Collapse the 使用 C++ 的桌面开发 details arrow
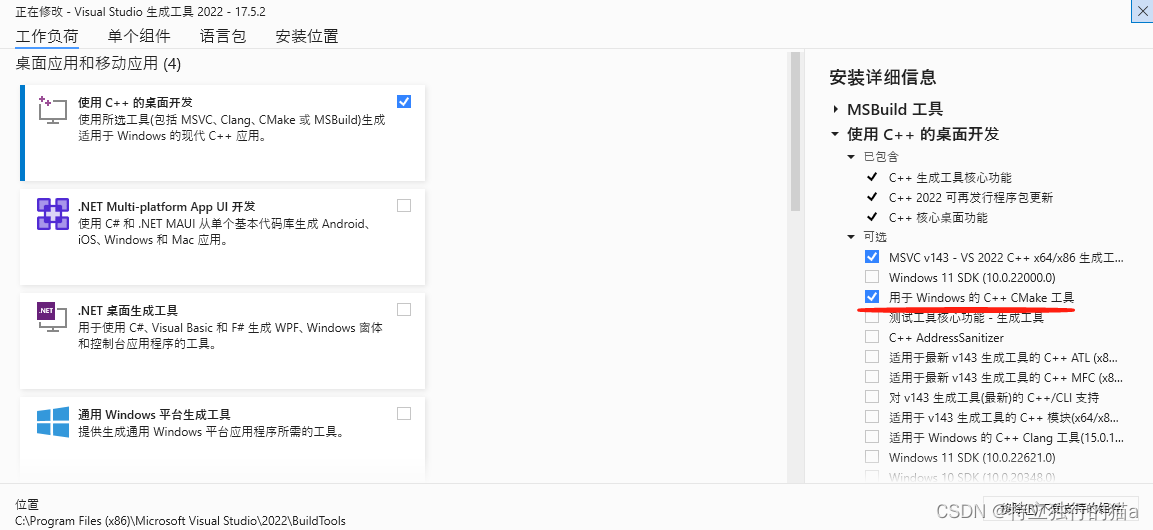 [835, 135]
